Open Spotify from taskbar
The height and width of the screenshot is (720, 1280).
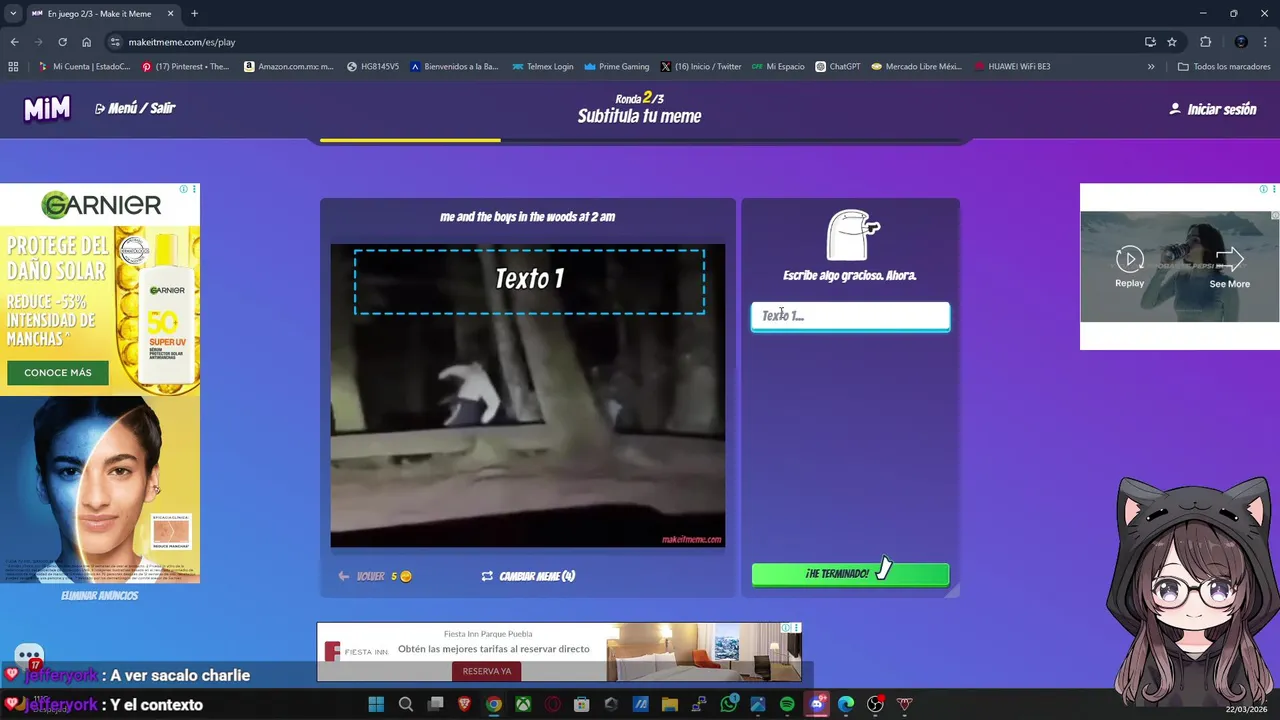787,704
